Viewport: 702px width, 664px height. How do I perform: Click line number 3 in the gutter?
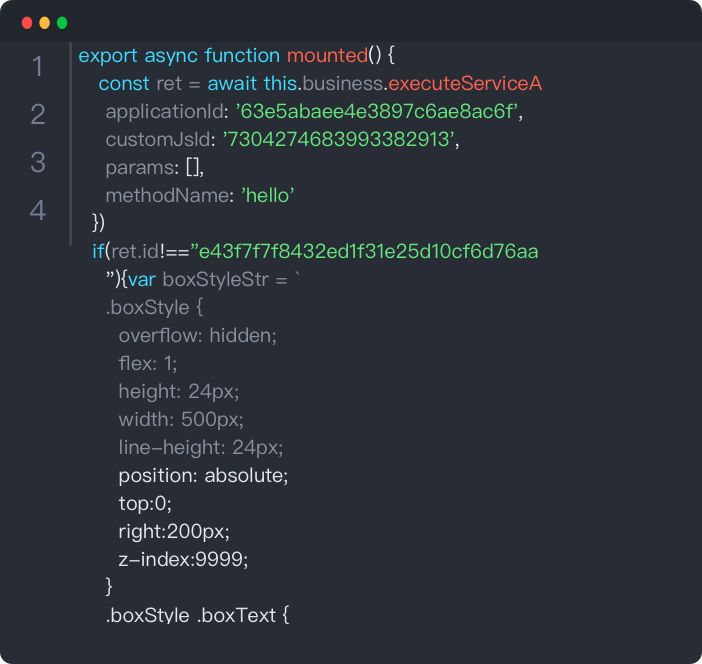click(x=38, y=163)
